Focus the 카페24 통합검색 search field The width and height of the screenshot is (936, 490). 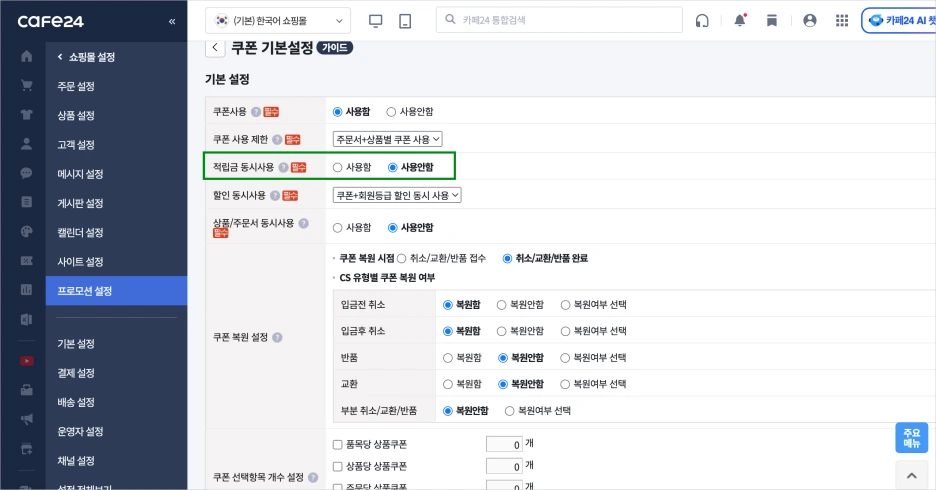click(559, 20)
